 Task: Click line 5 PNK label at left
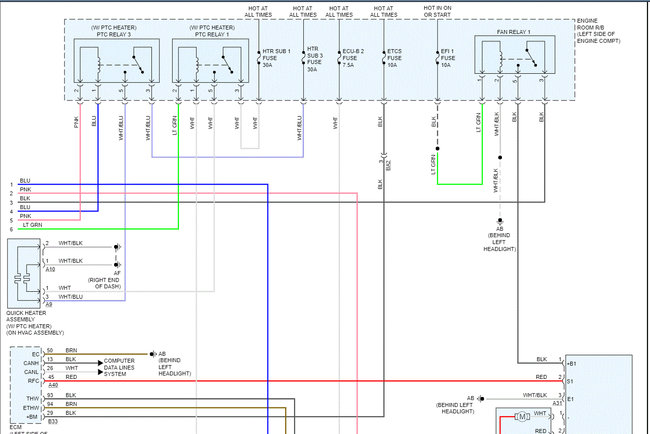25,216
